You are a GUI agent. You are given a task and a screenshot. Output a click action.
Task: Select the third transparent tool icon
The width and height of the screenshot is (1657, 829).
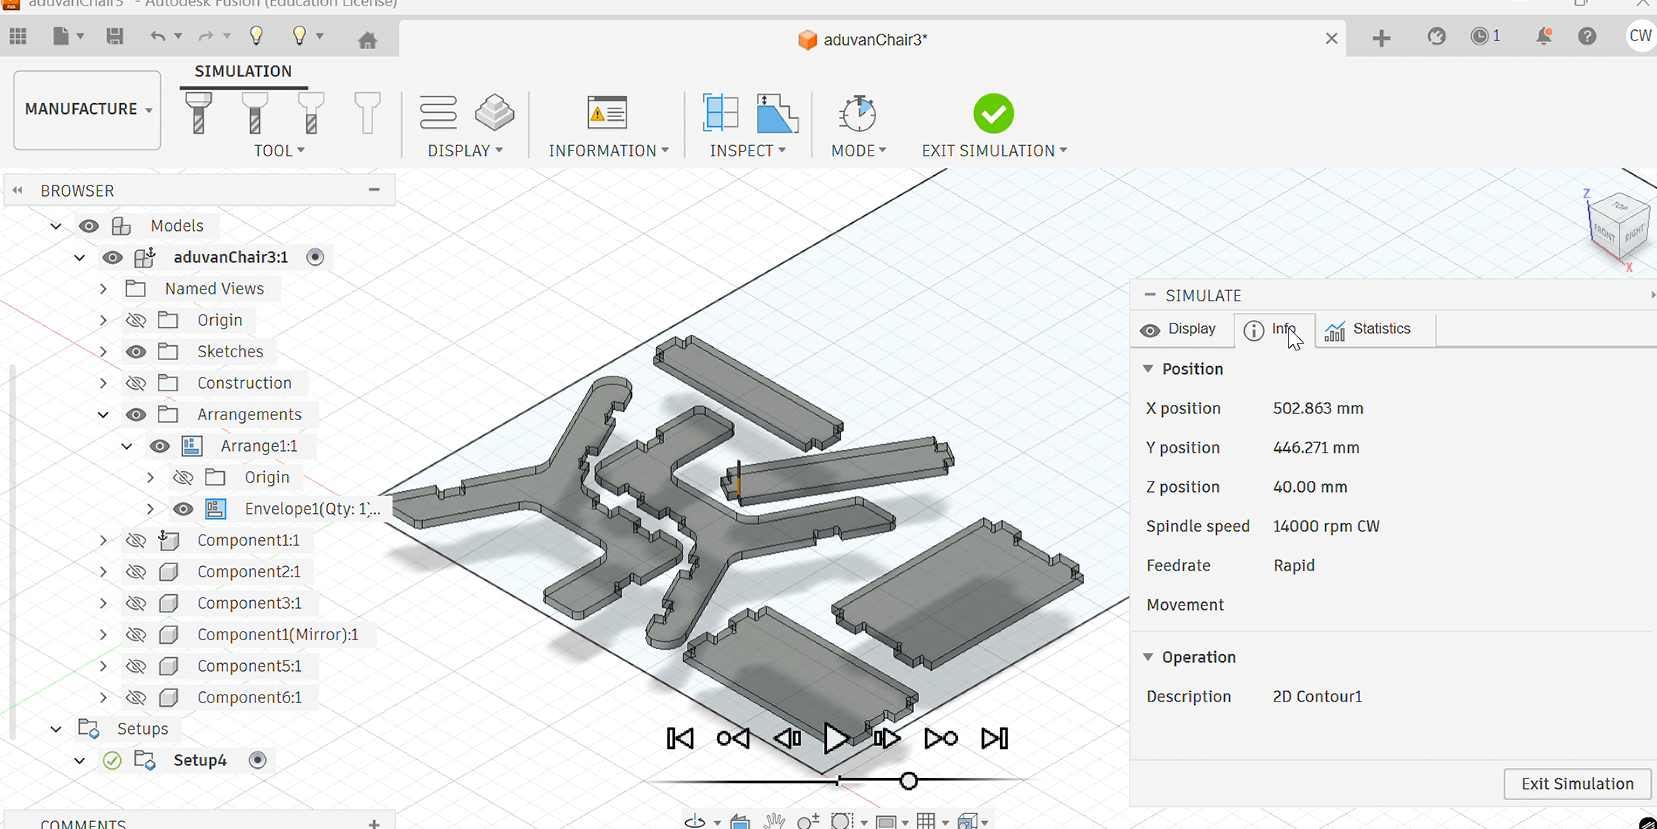pyautogui.click(x=311, y=113)
